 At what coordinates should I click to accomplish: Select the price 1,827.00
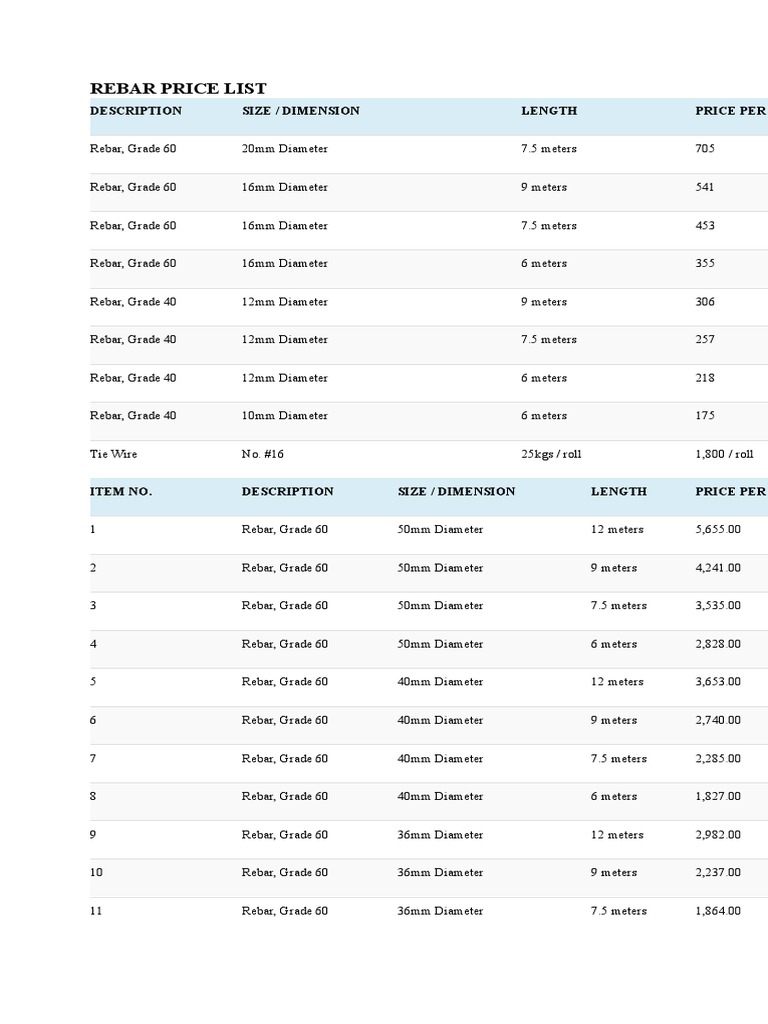coord(718,796)
